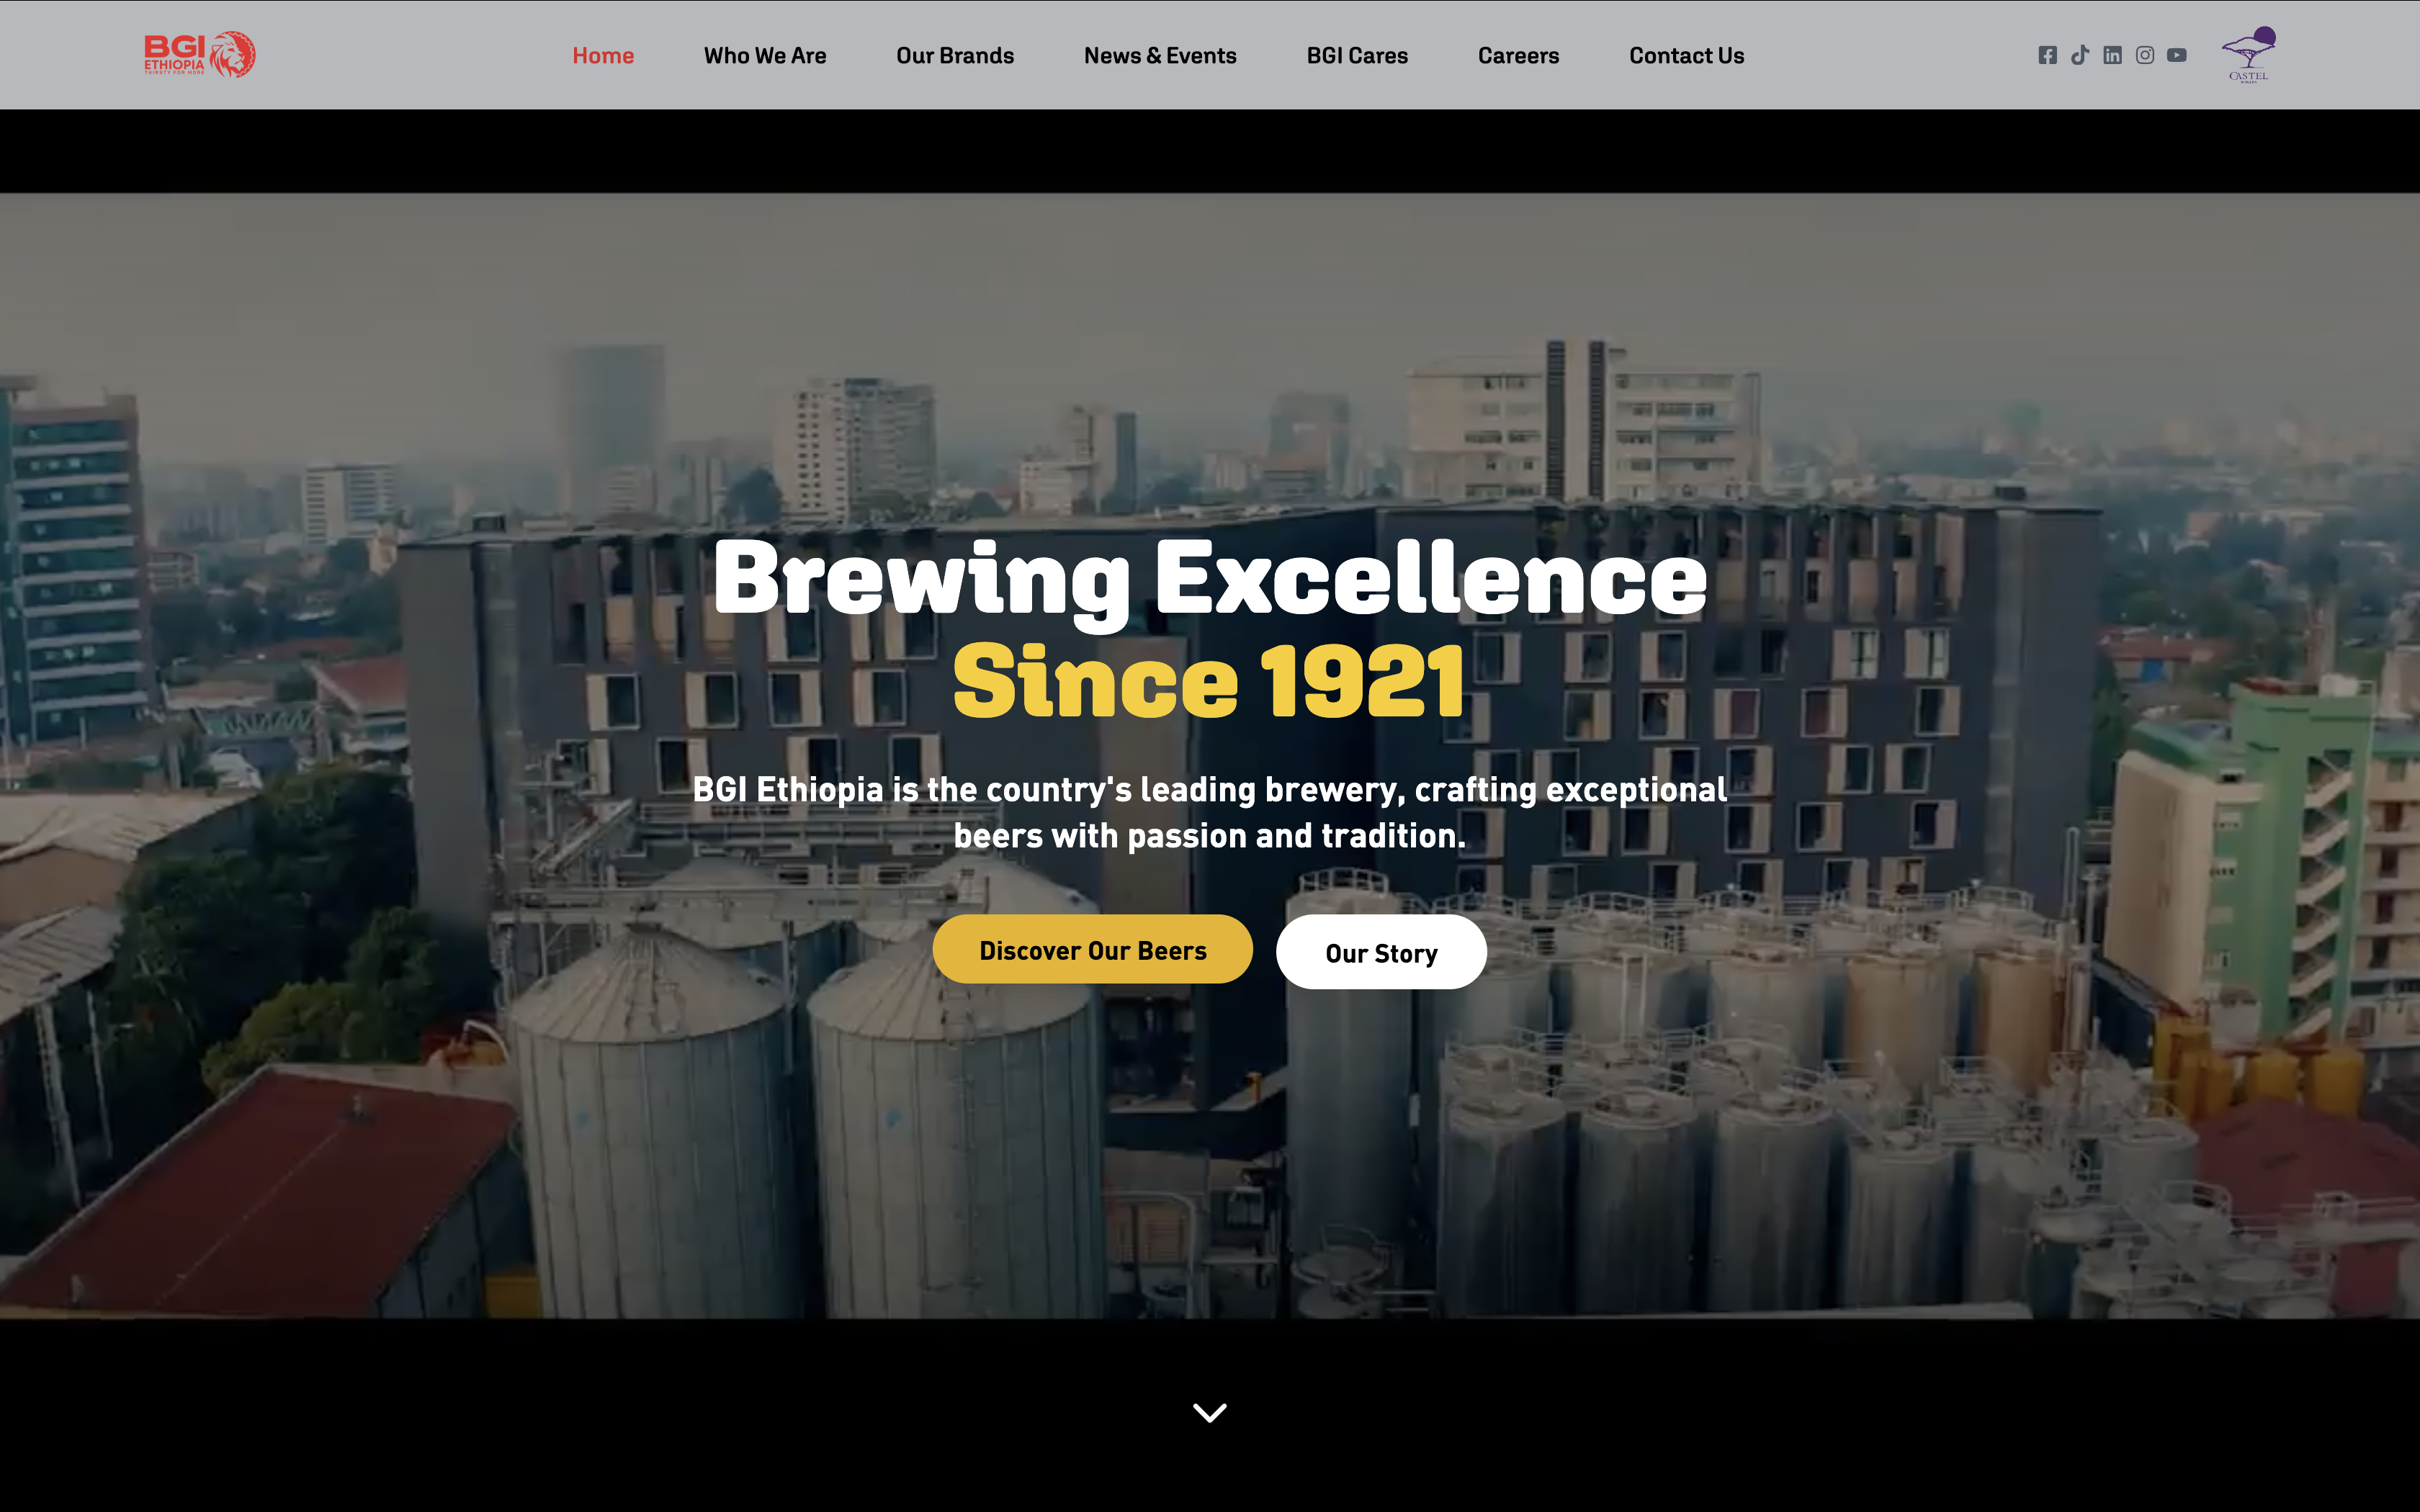Click the Discover Our Beers button
This screenshot has width=2420, height=1512.
(x=1092, y=949)
